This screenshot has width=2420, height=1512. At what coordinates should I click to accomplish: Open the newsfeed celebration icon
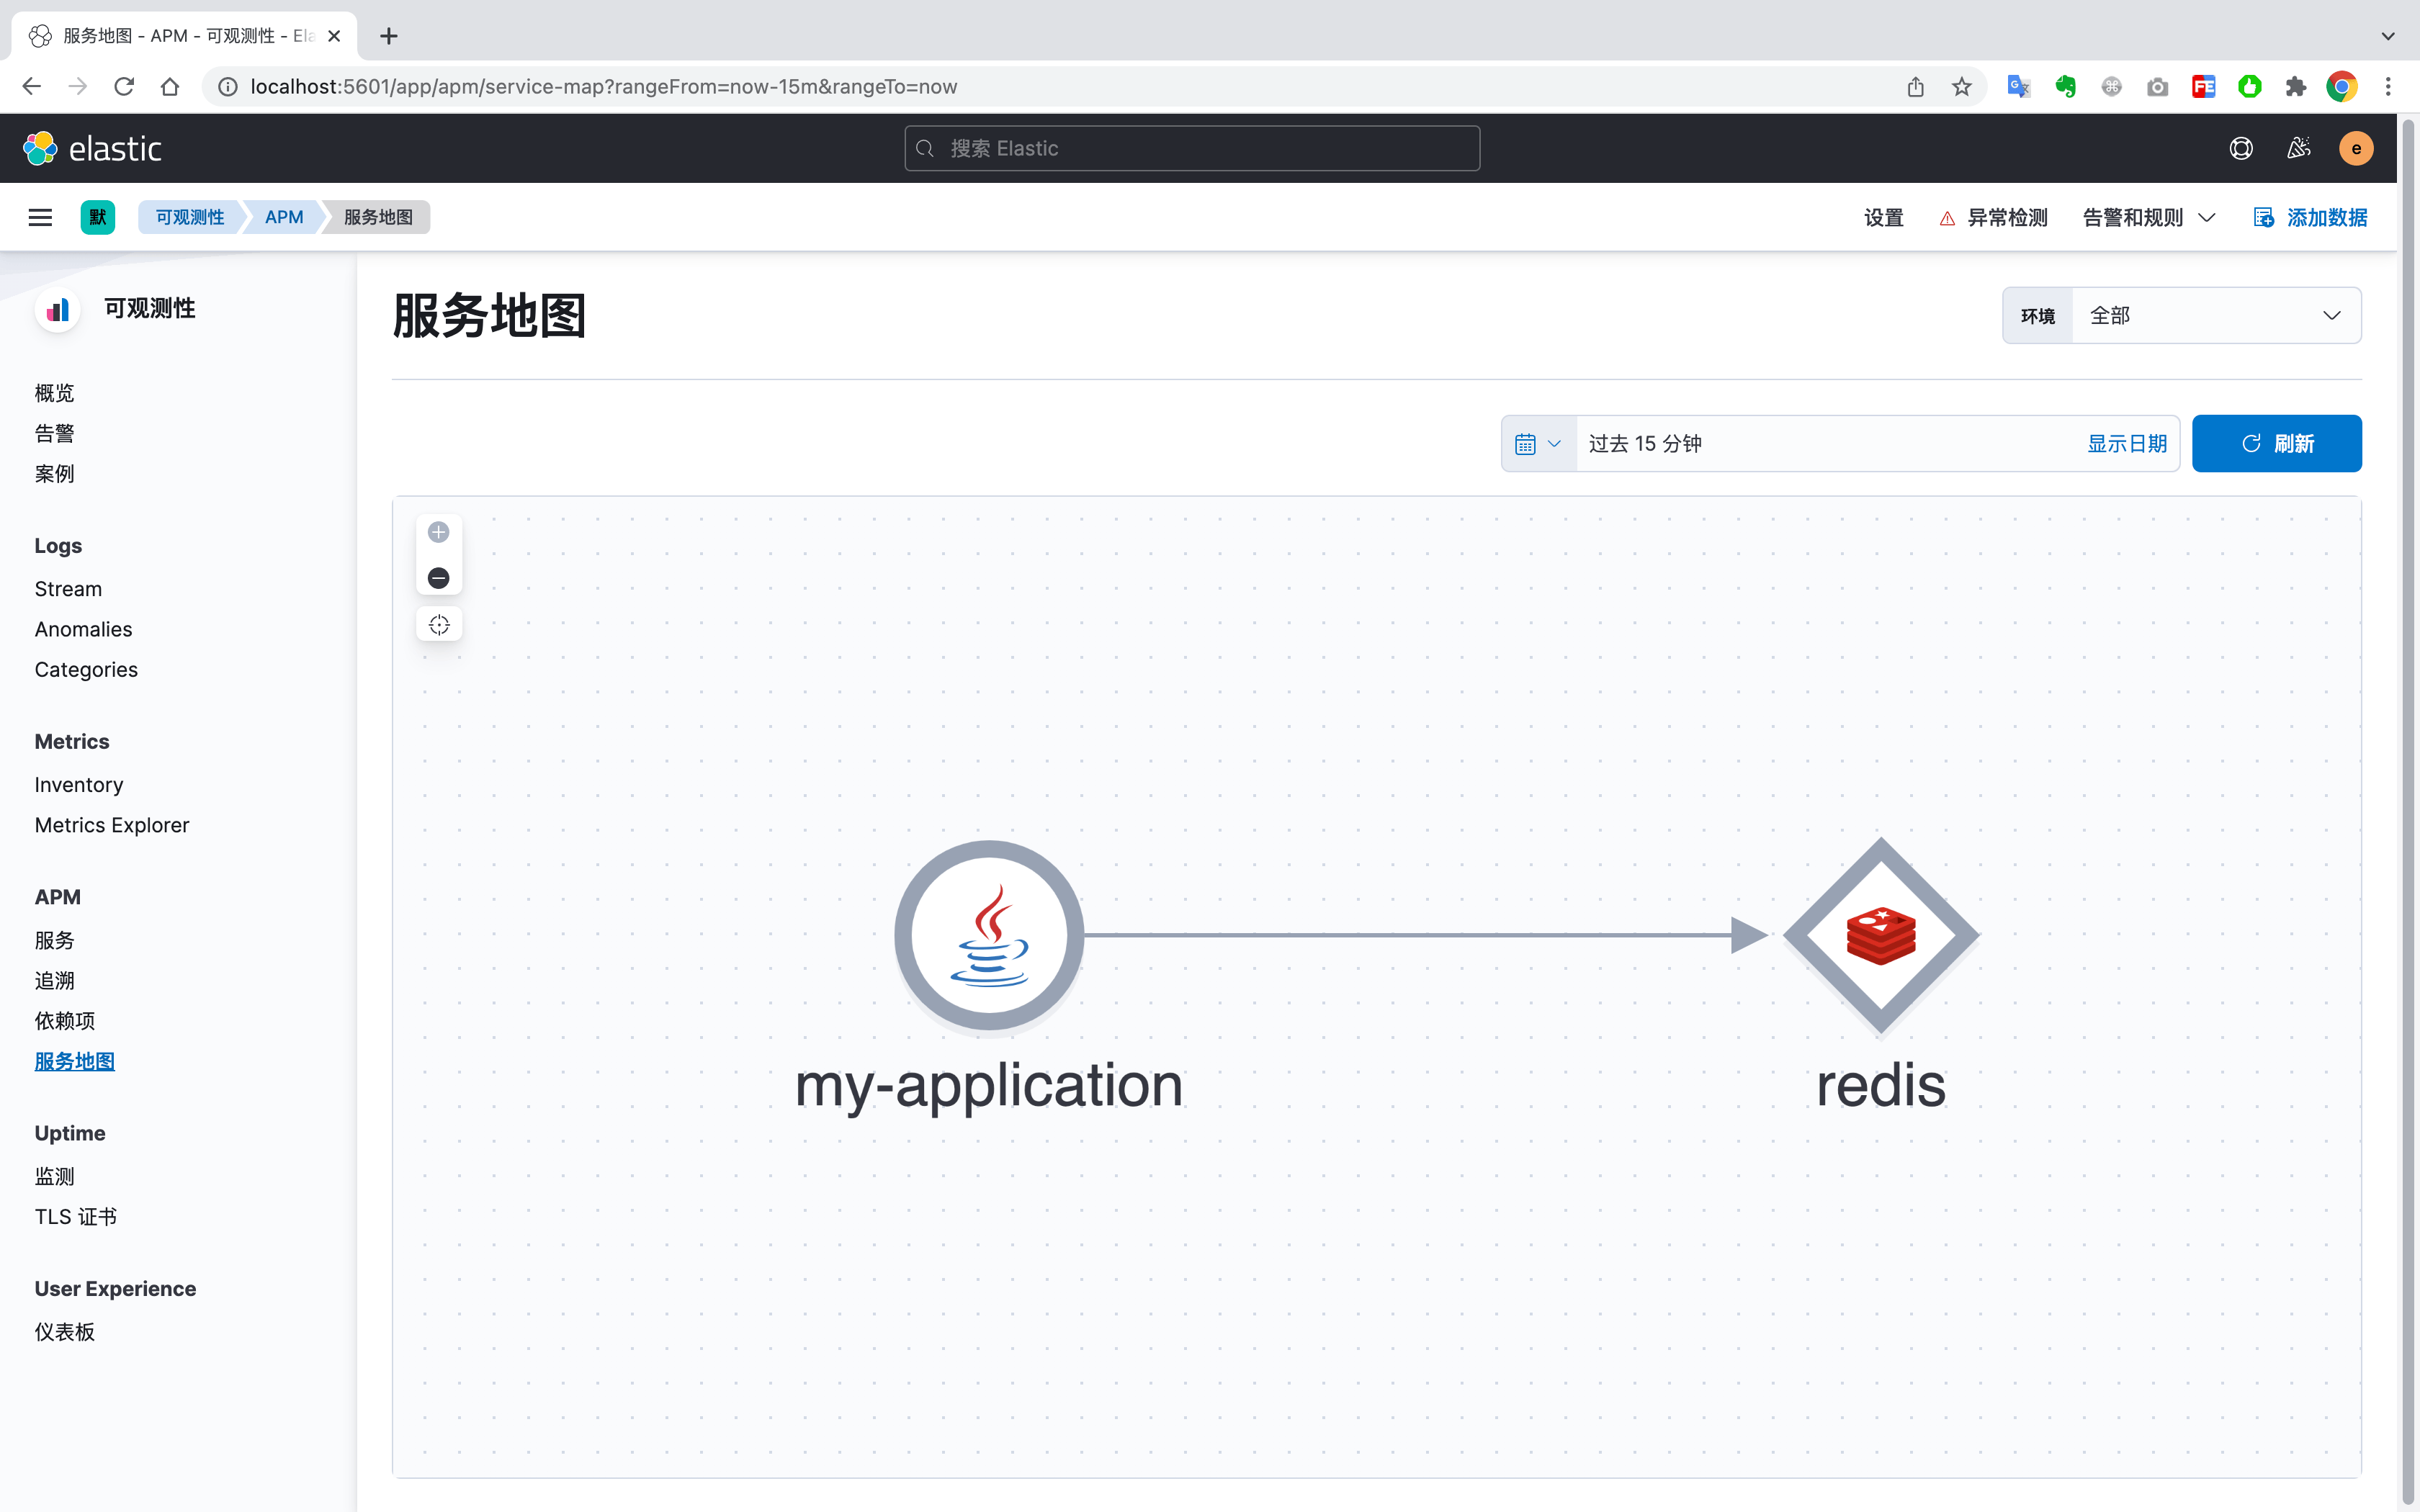pos(2298,148)
